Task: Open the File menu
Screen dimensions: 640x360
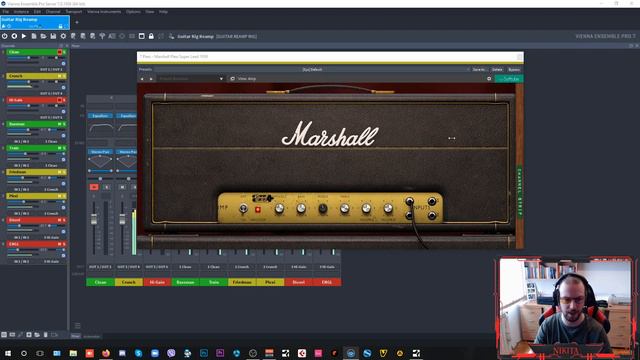Action: coord(5,12)
